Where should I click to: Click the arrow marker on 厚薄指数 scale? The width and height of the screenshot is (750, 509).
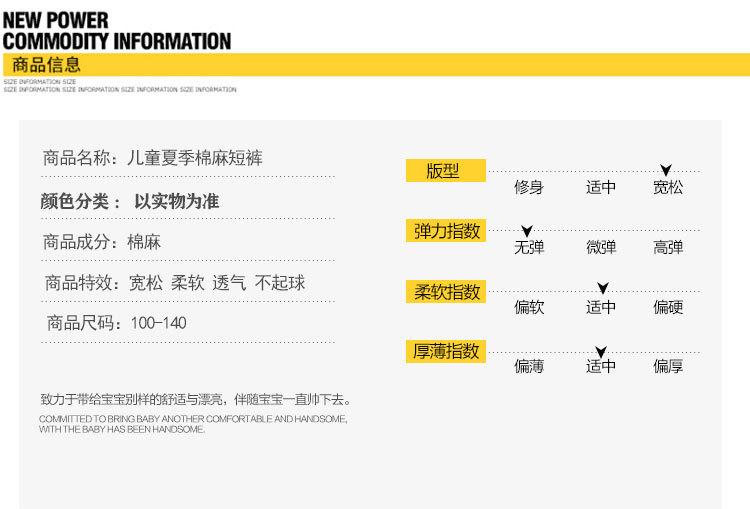[601, 352]
